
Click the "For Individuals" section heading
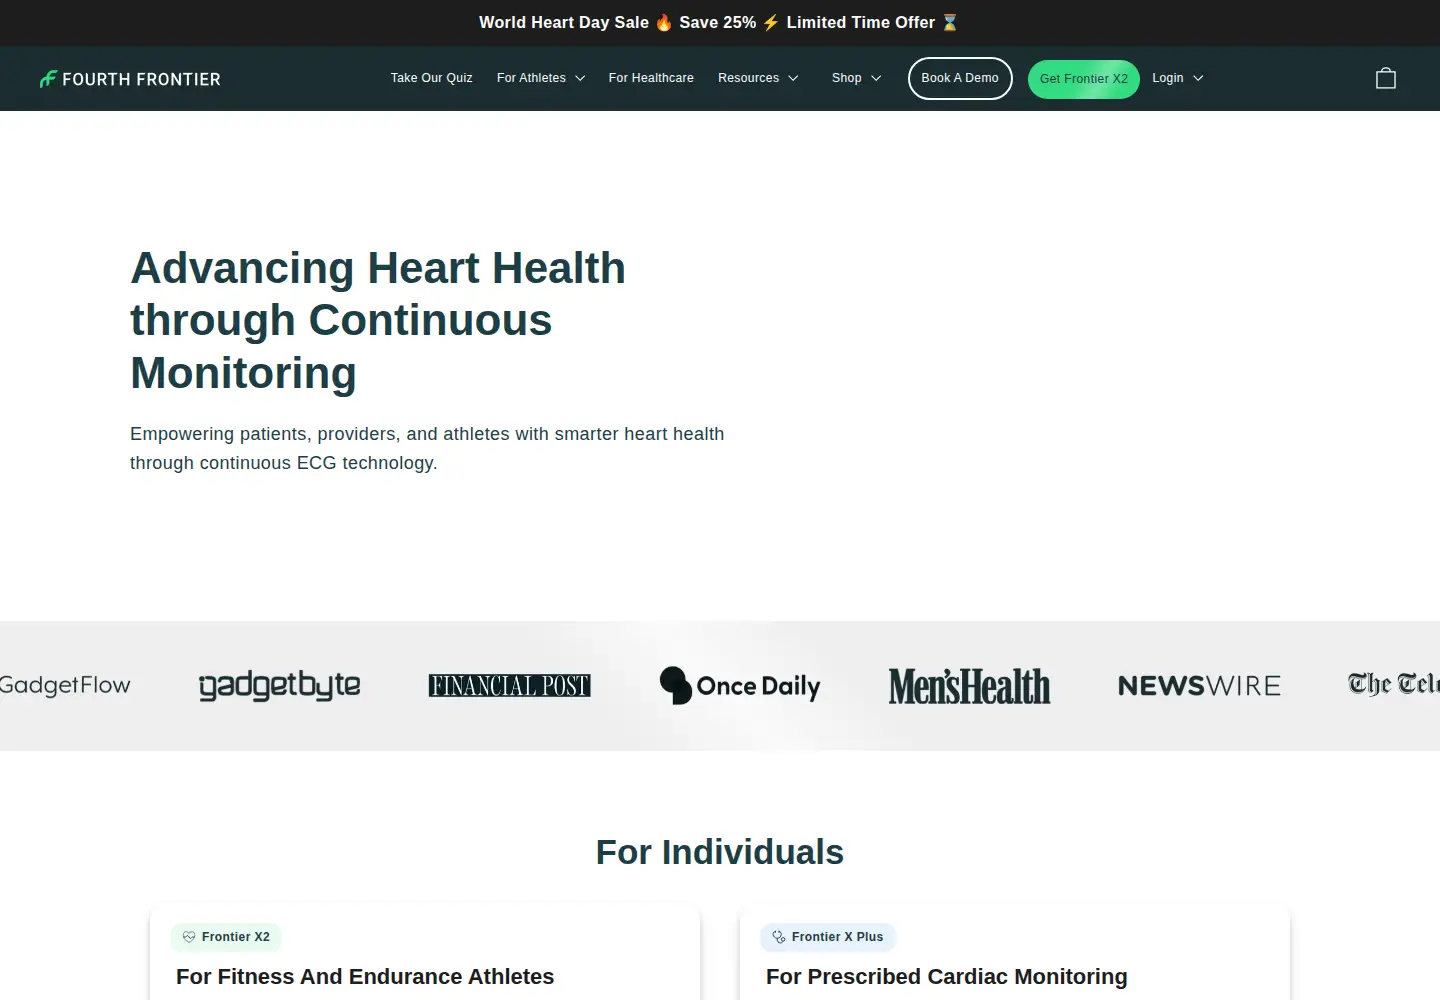click(720, 852)
